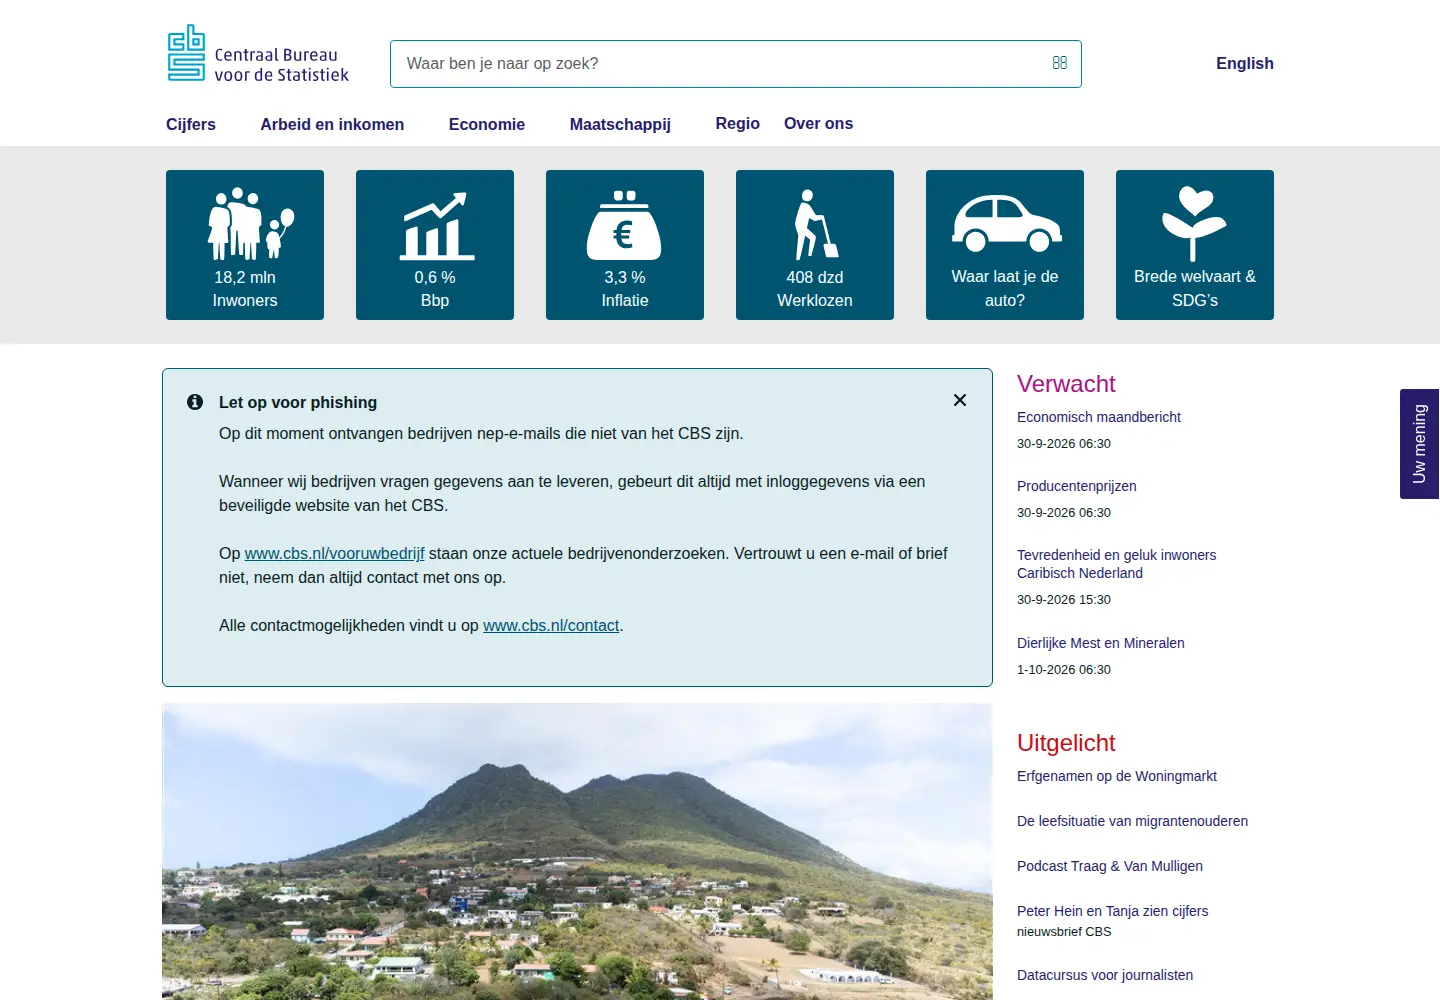
Task: Open the 0,6 % Bbp tile
Action: point(435,245)
